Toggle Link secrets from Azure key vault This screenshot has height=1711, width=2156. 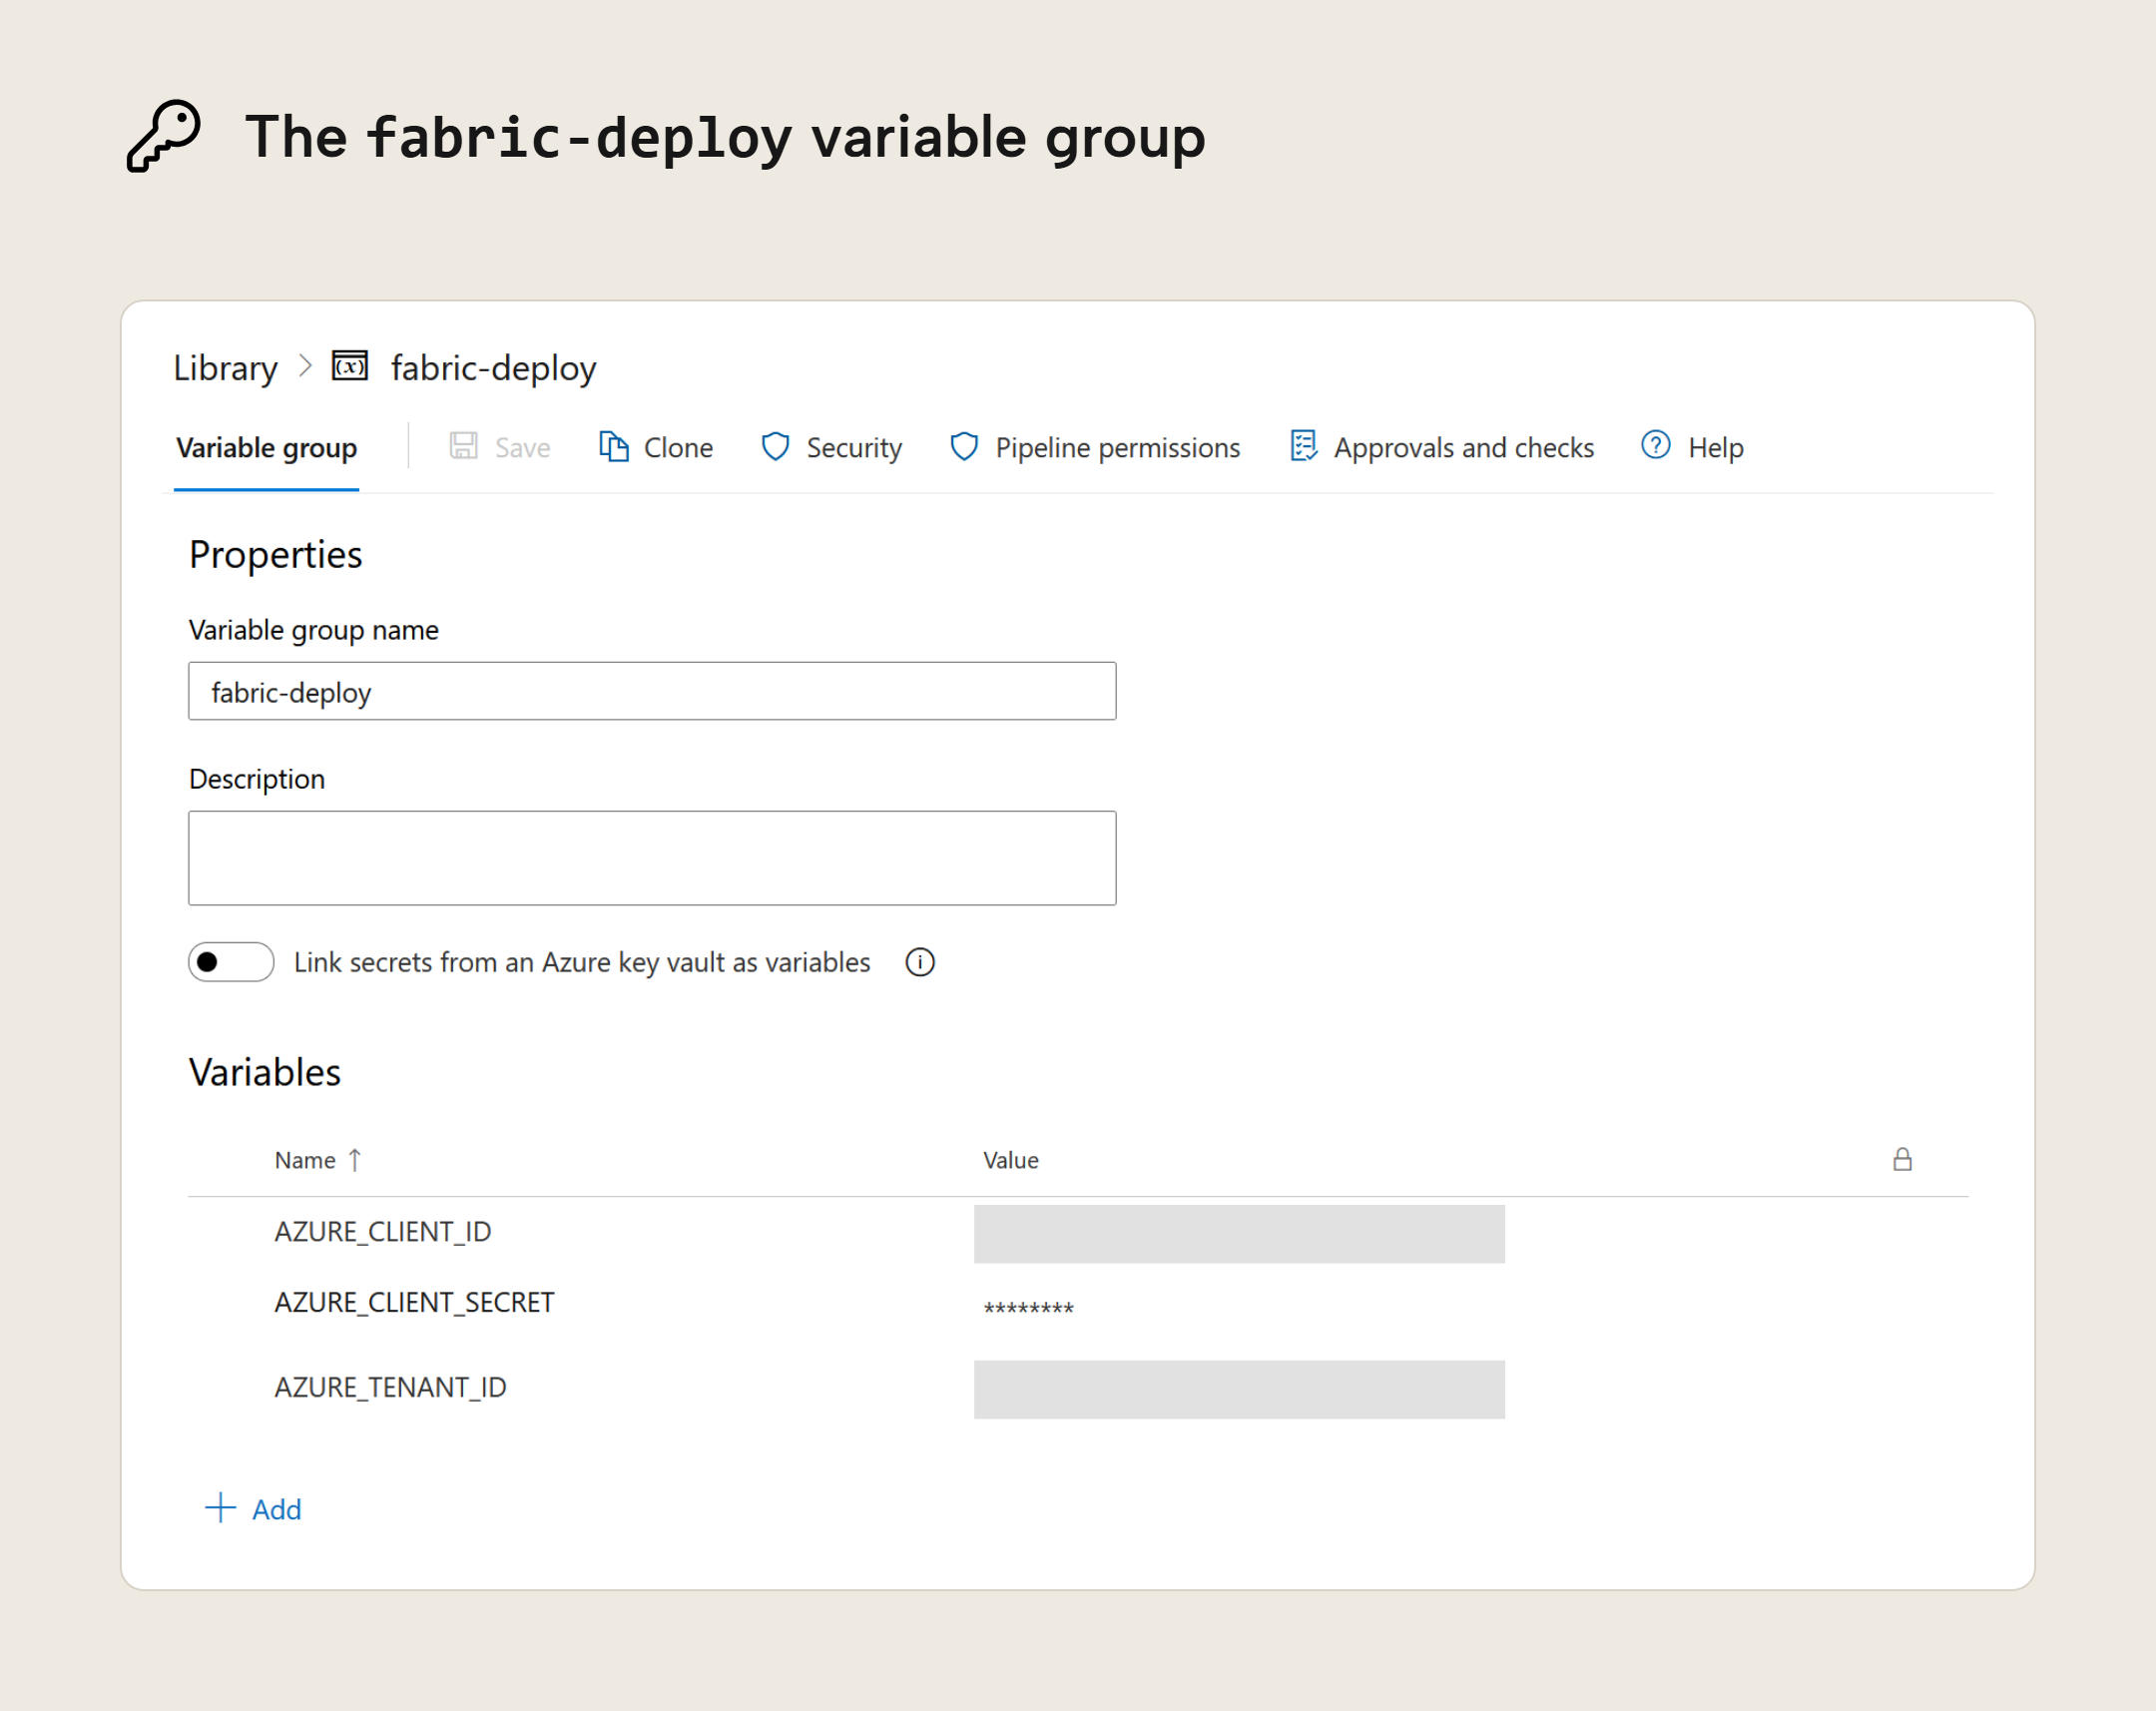coord(231,962)
